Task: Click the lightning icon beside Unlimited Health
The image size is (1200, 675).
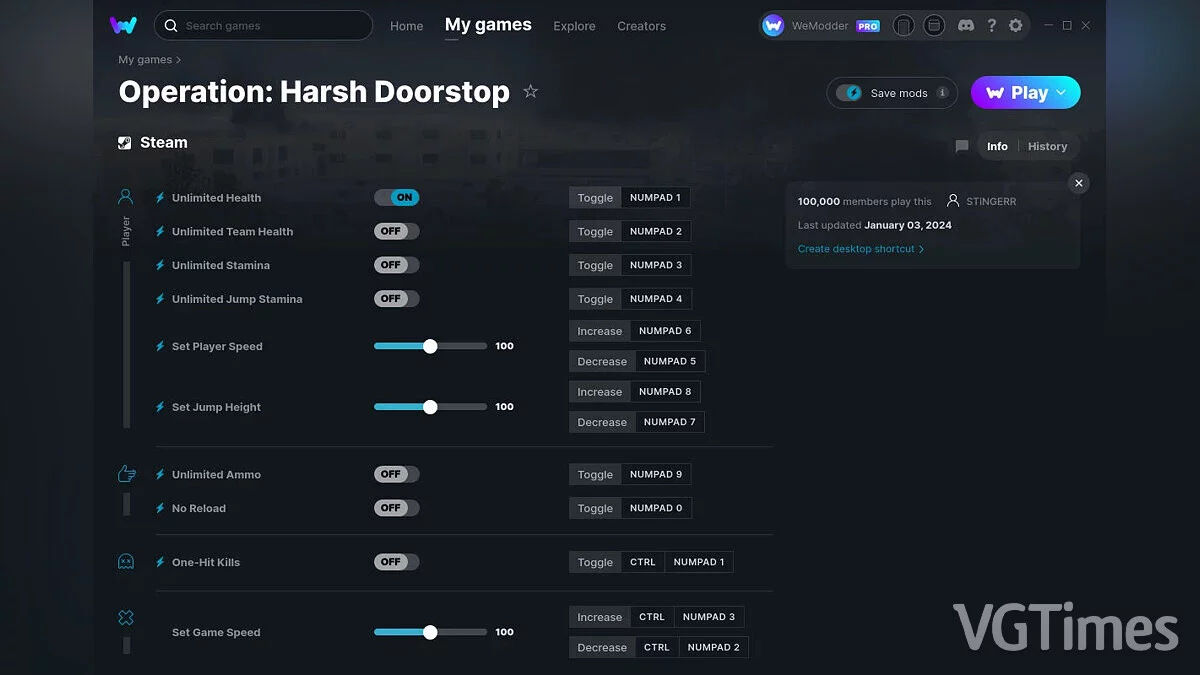Action: pos(160,198)
